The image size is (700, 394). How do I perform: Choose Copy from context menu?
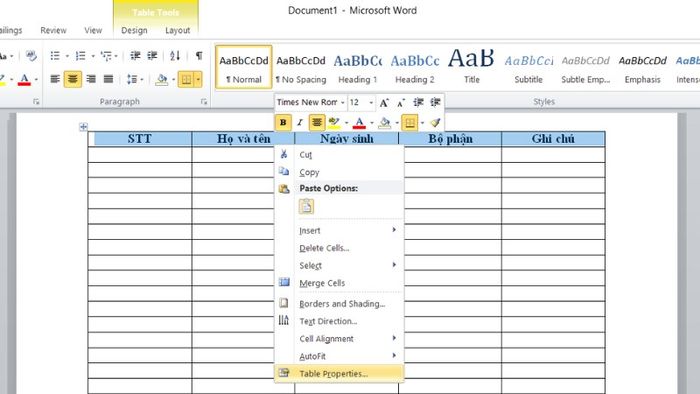pos(339,172)
